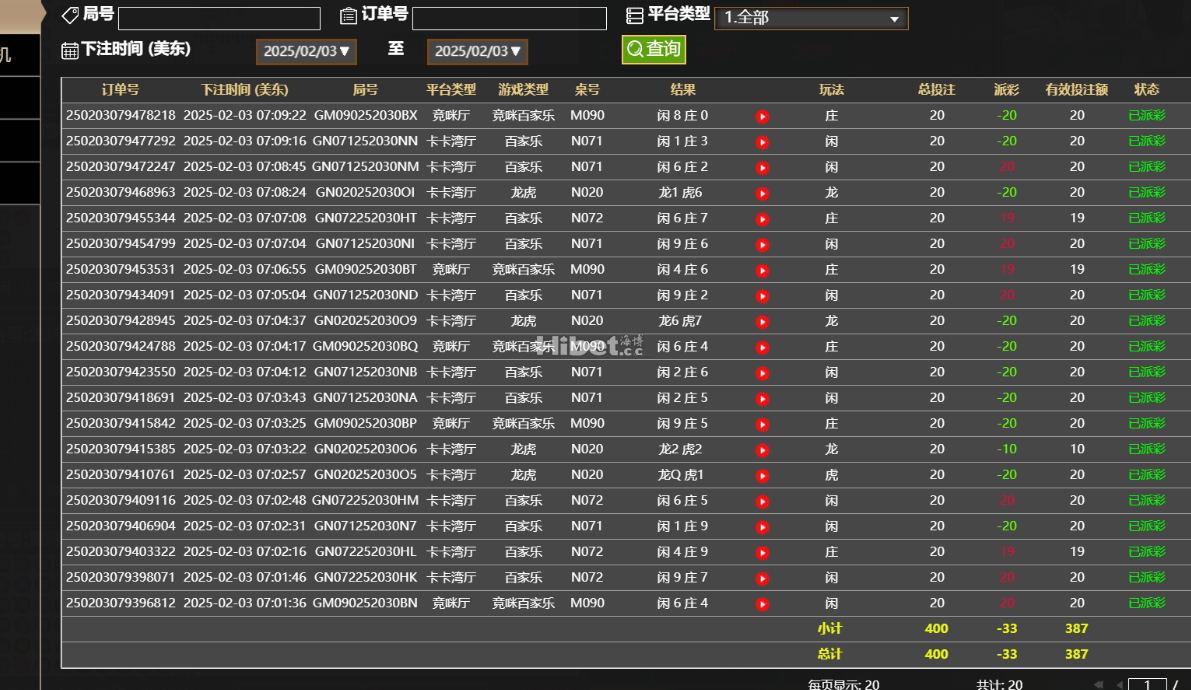Select round number GN020252030OI
The image size is (1191, 690).
[x=365, y=192]
